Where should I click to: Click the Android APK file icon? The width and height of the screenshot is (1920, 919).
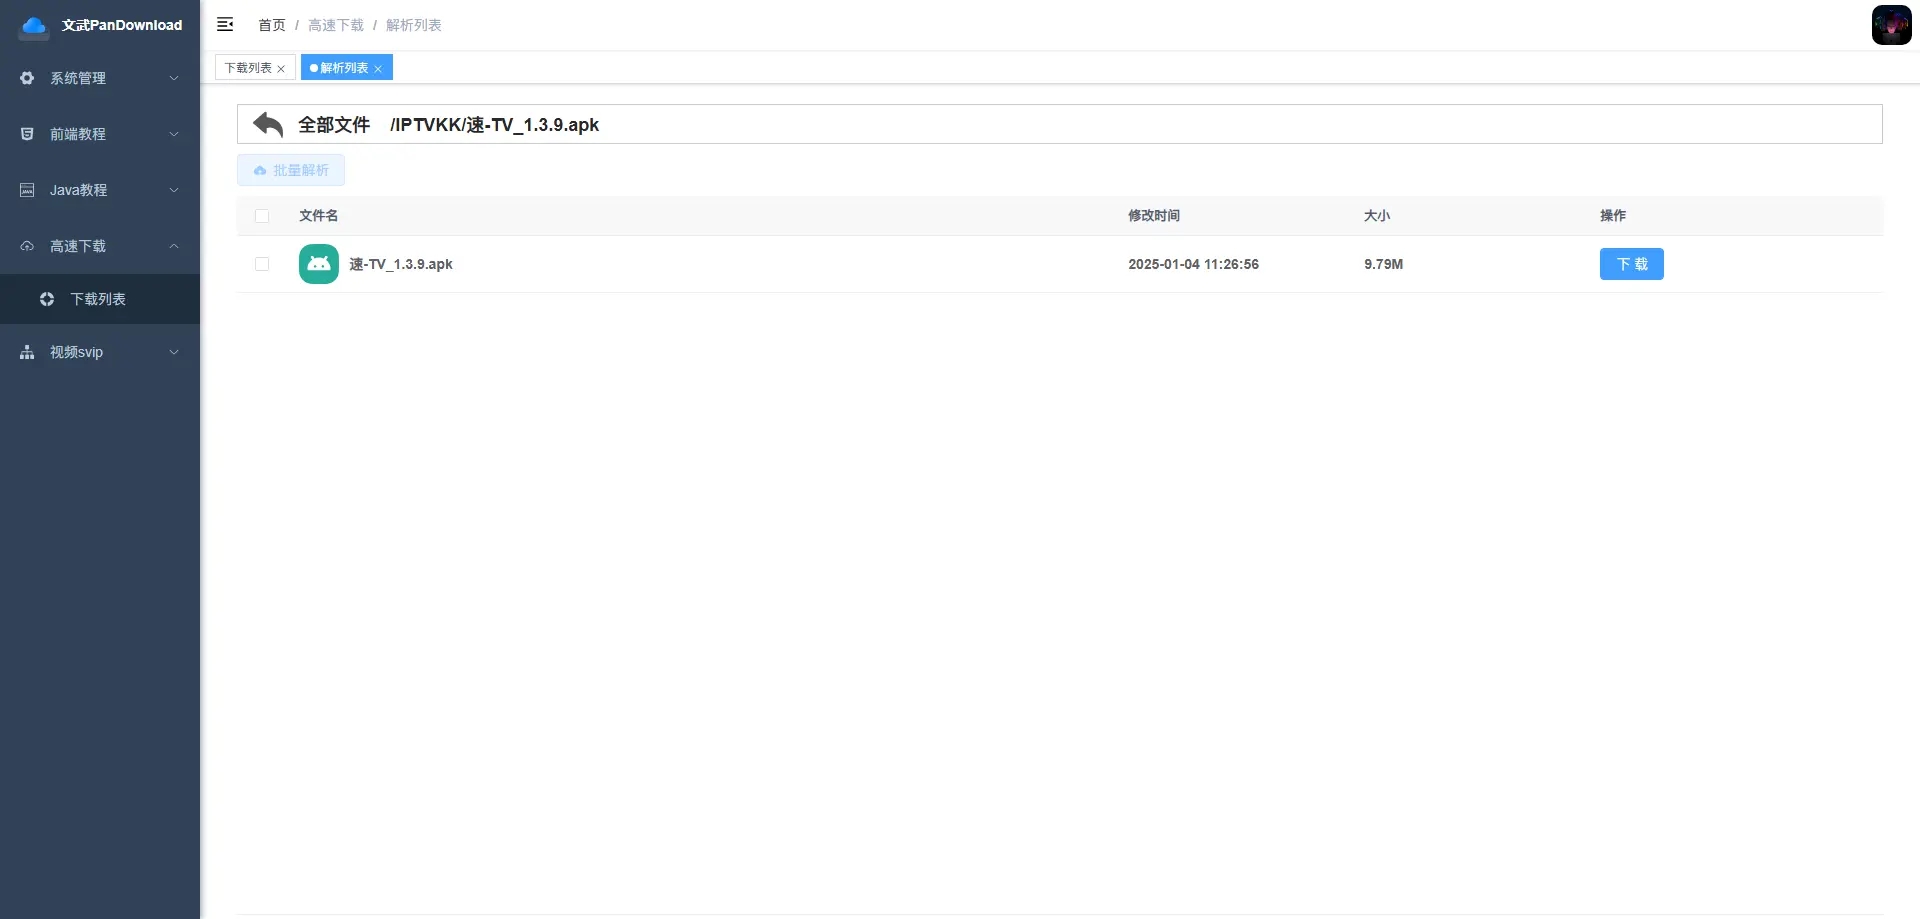318,264
